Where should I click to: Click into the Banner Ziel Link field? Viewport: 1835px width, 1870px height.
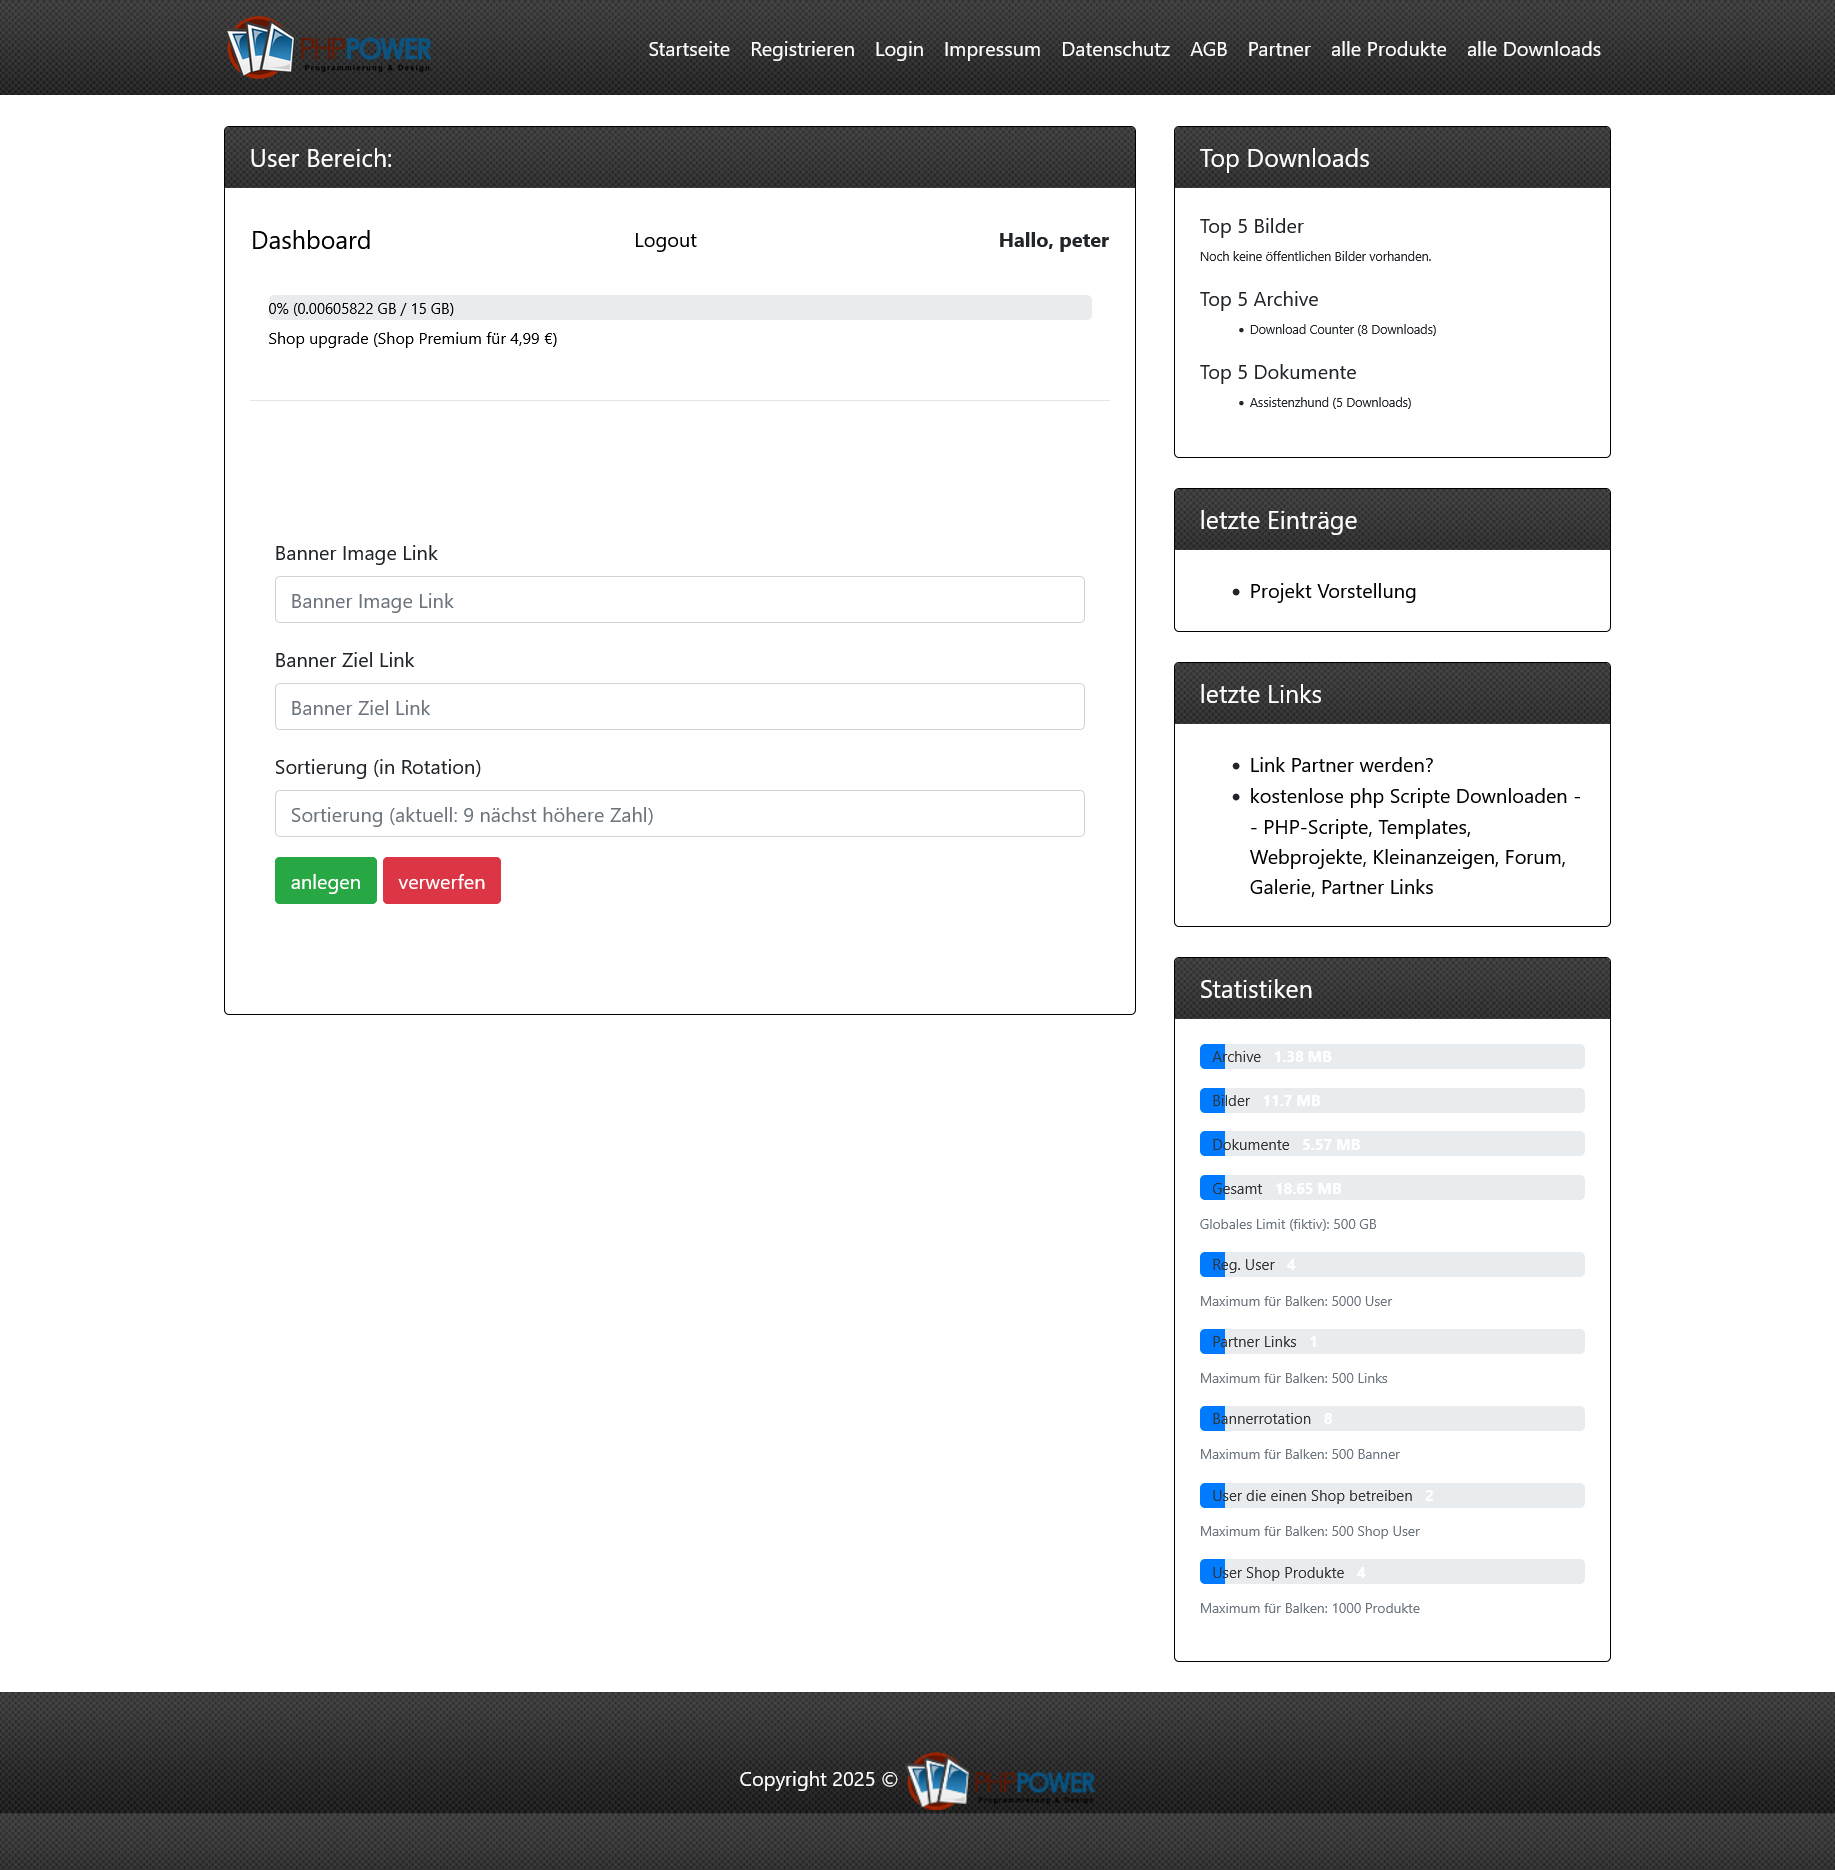click(679, 707)
